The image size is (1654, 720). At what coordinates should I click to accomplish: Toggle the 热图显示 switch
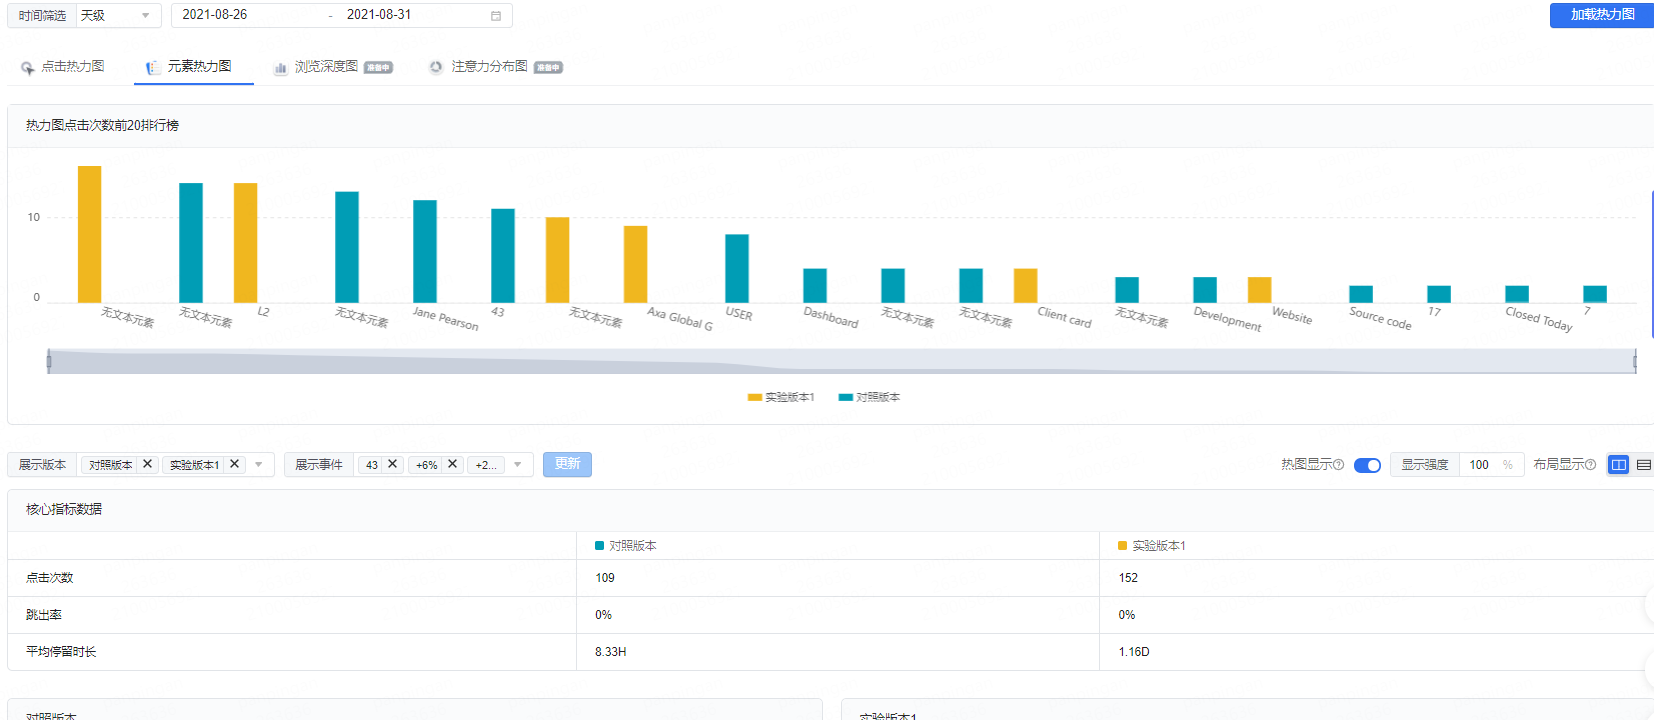click(1367, 465)
